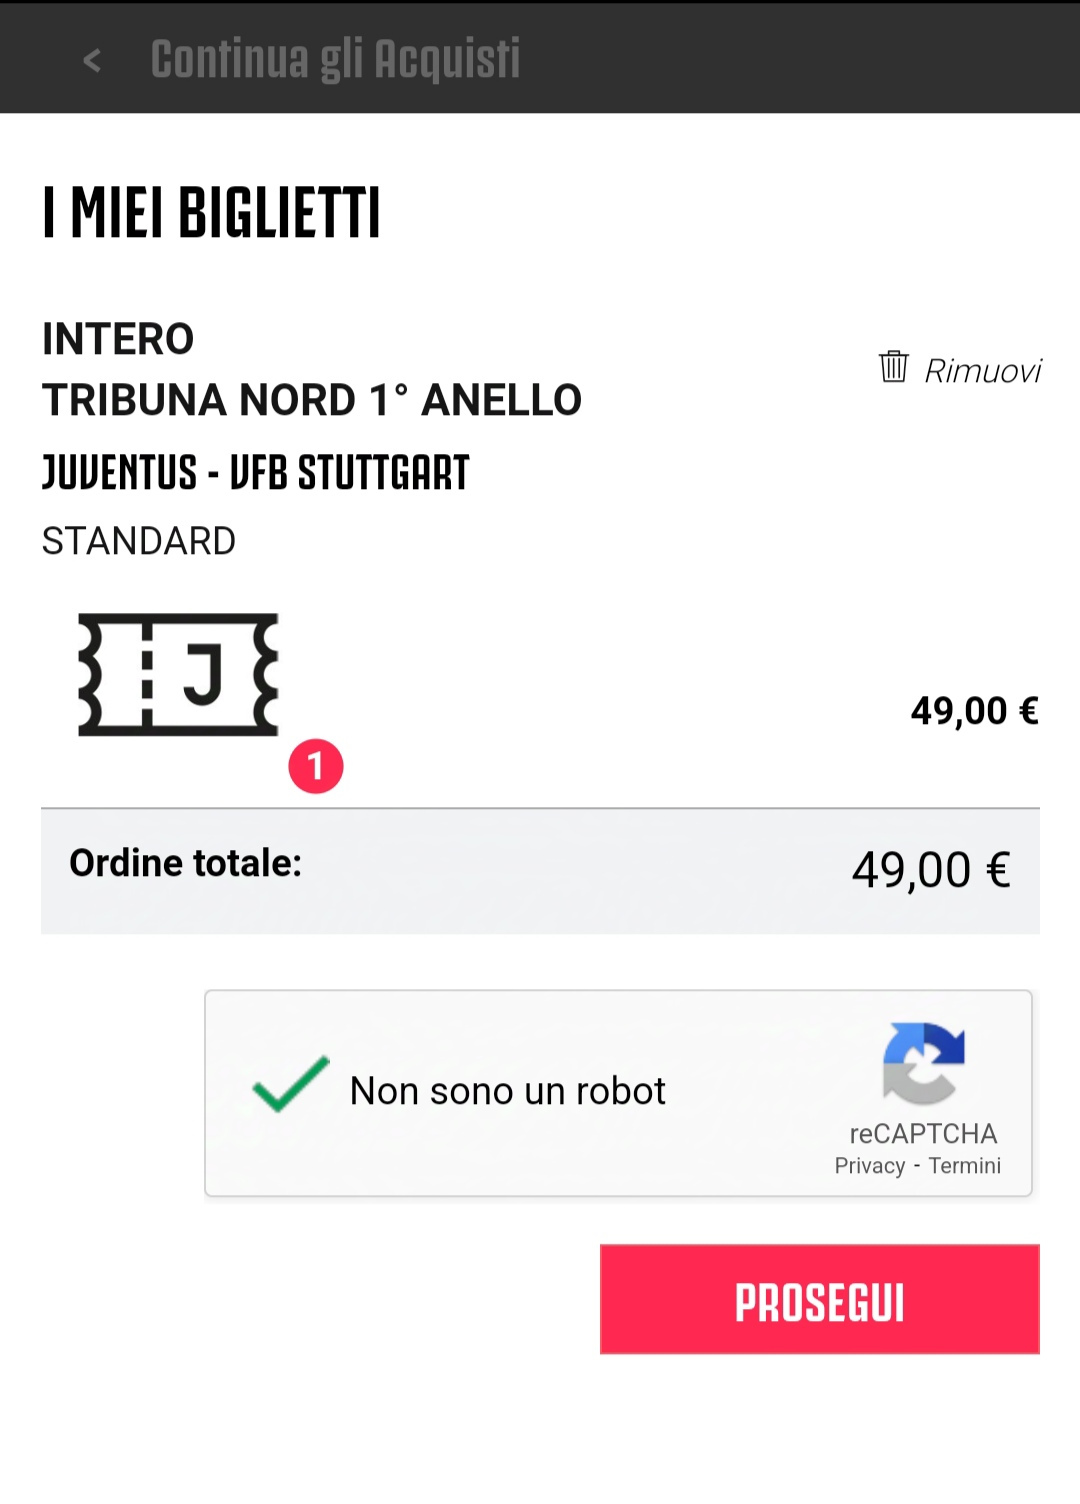1080x1504 pixels.
Task: Open the reCAPTCHA Privacy link
Action: [869, 1166]
